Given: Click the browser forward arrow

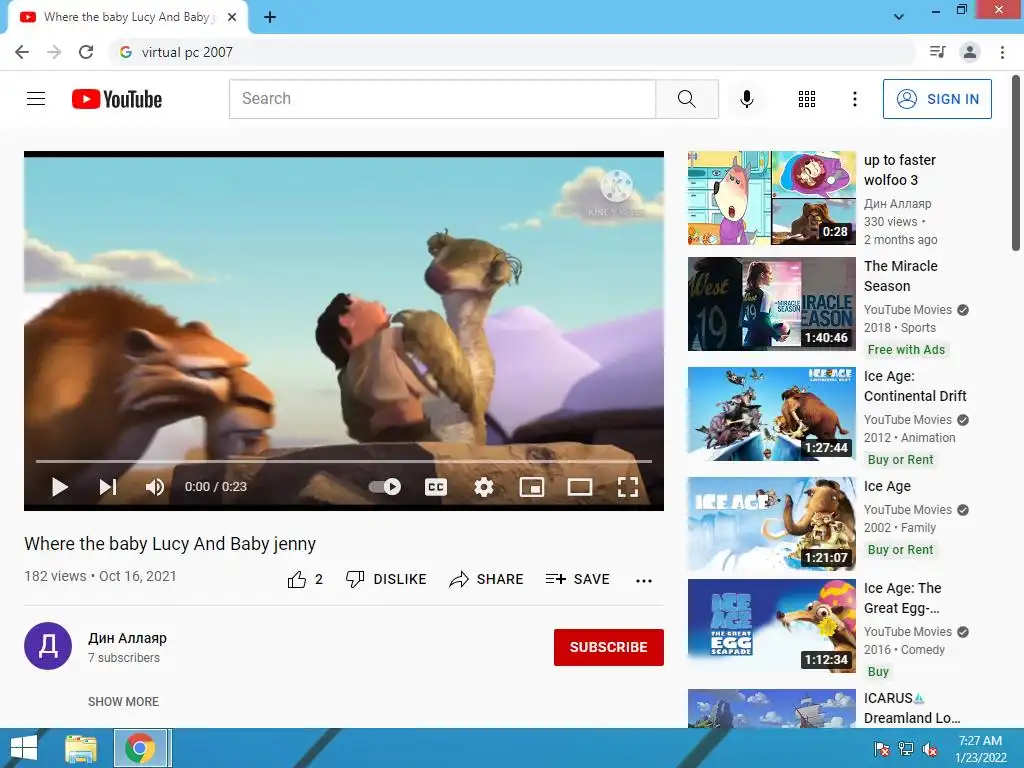Looking at the screenshot, I should (54, 52).
